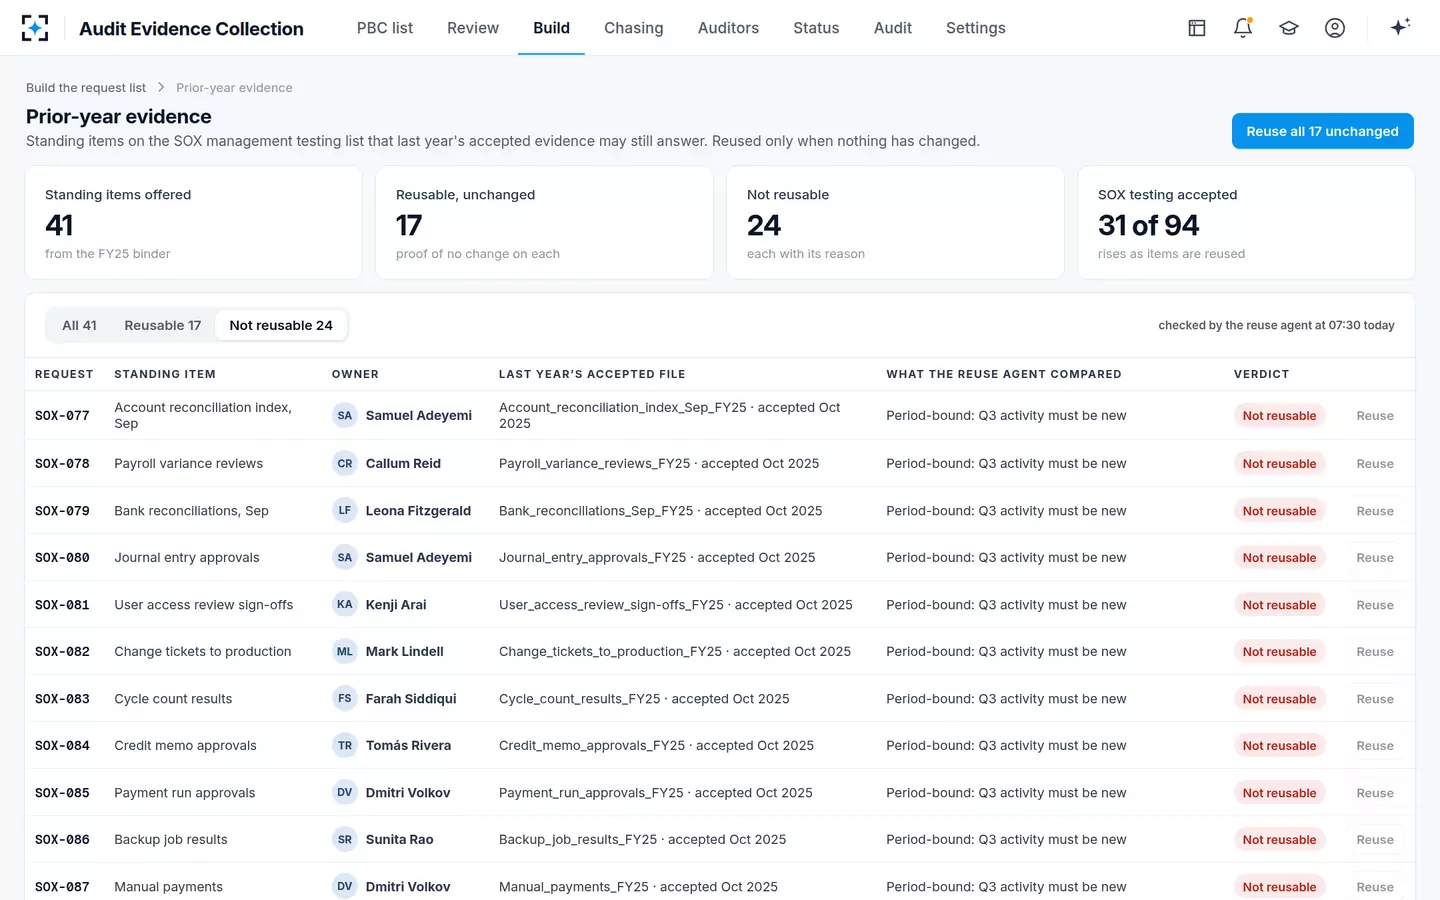Click SA avatar on SOX-080 row
1440x900 pixels.
tap(345, 557)
